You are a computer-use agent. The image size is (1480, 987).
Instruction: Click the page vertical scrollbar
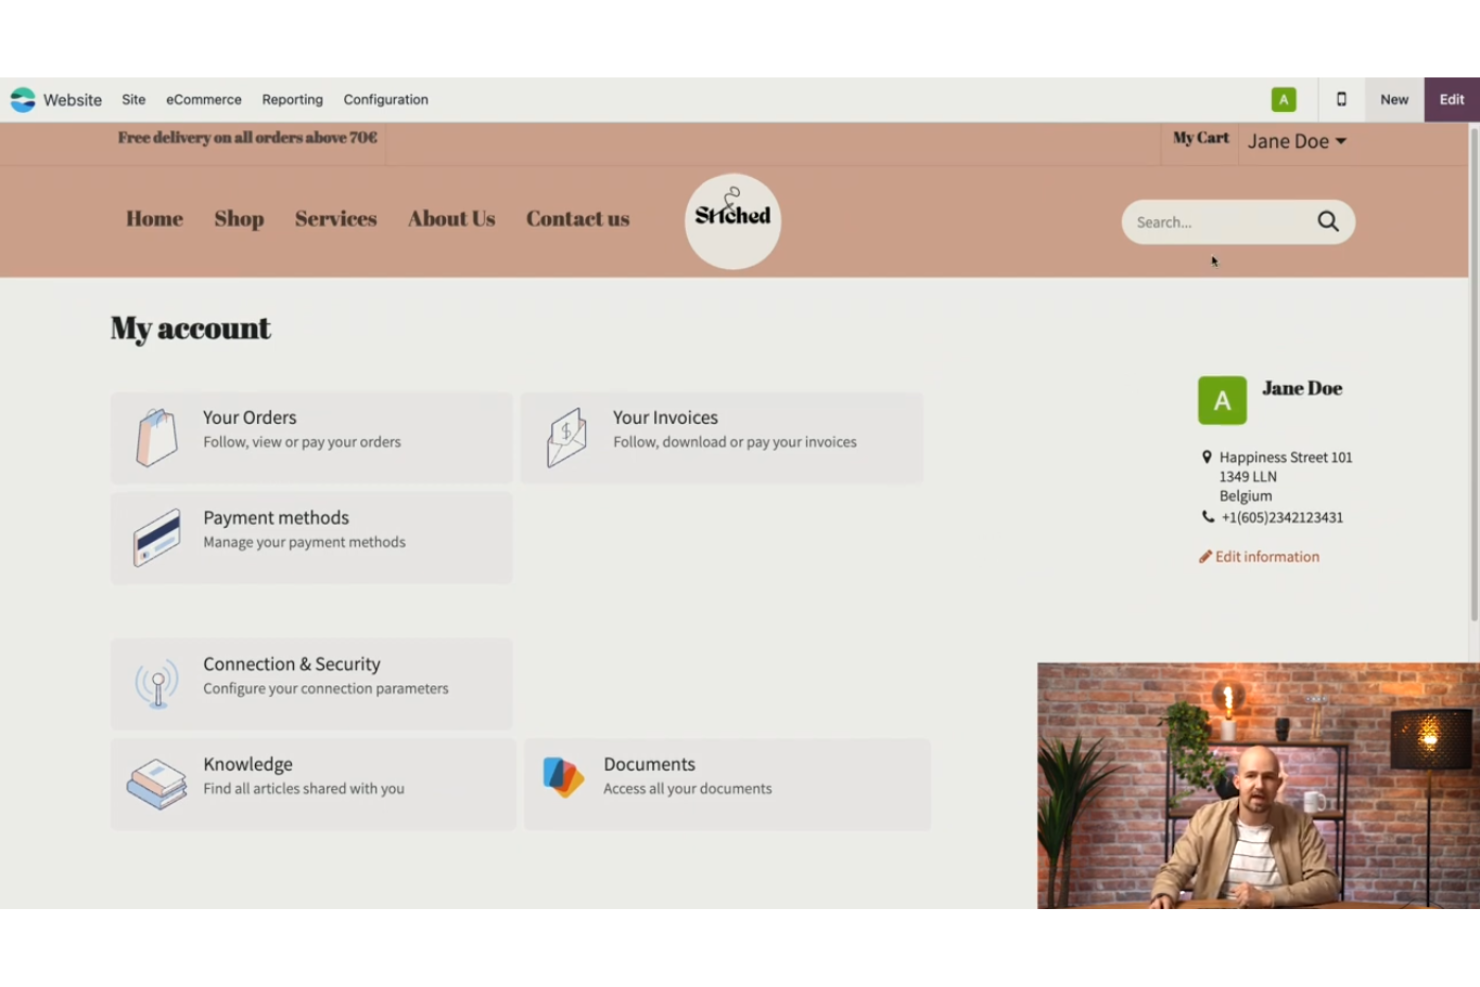(x=1473, y=375)
